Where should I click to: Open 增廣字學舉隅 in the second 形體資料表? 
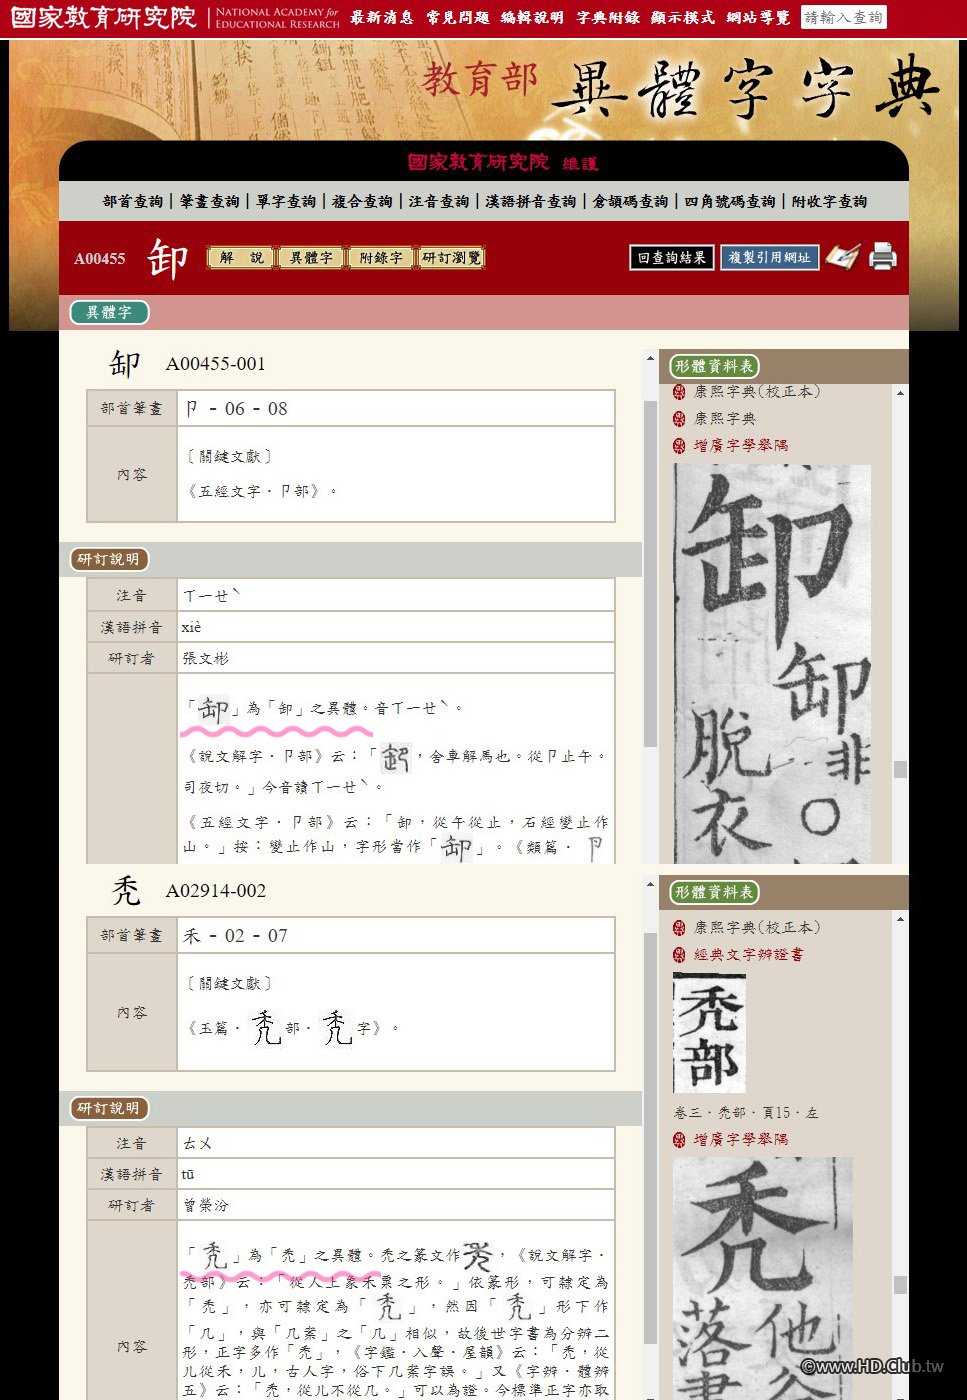tap(741, 1140)
